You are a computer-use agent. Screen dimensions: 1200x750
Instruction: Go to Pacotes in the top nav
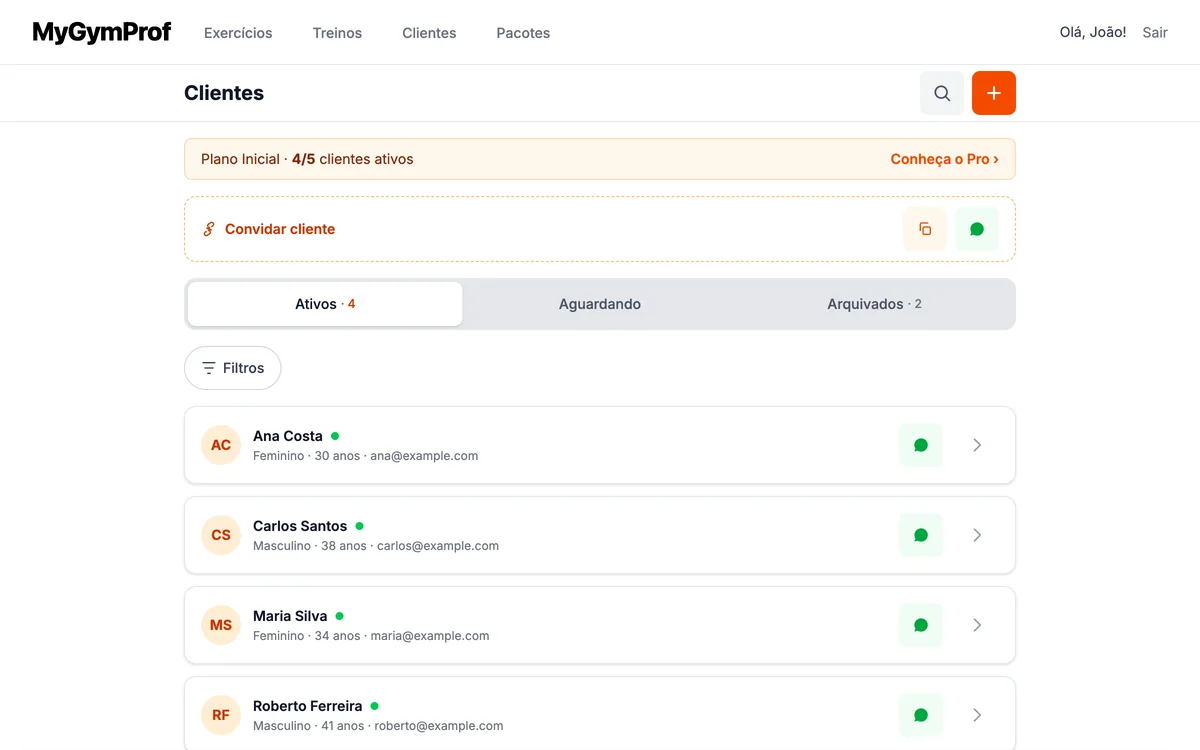[x=523, y=33]
